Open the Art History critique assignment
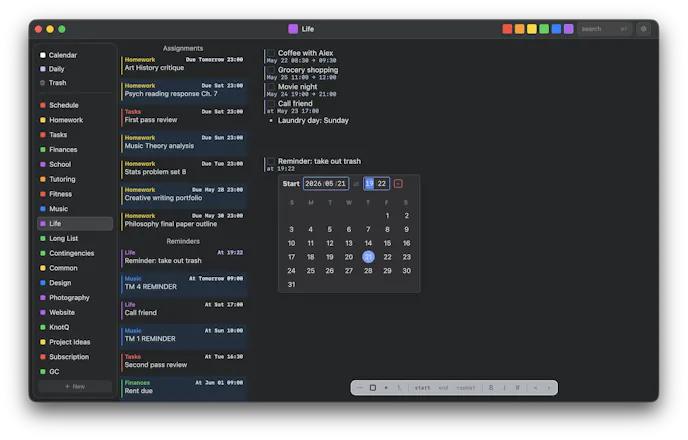 click(x=183, y=64)
